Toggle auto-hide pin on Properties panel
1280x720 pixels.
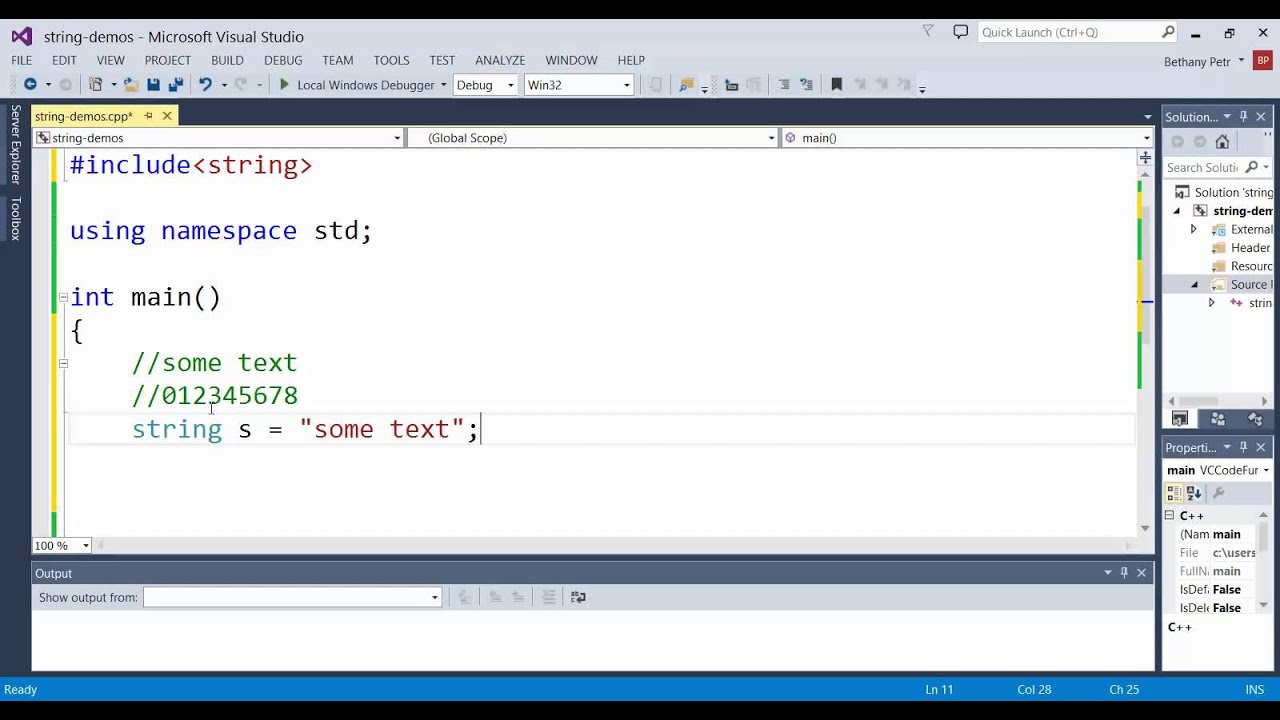pyautogui.click(x=1243, y=447)
